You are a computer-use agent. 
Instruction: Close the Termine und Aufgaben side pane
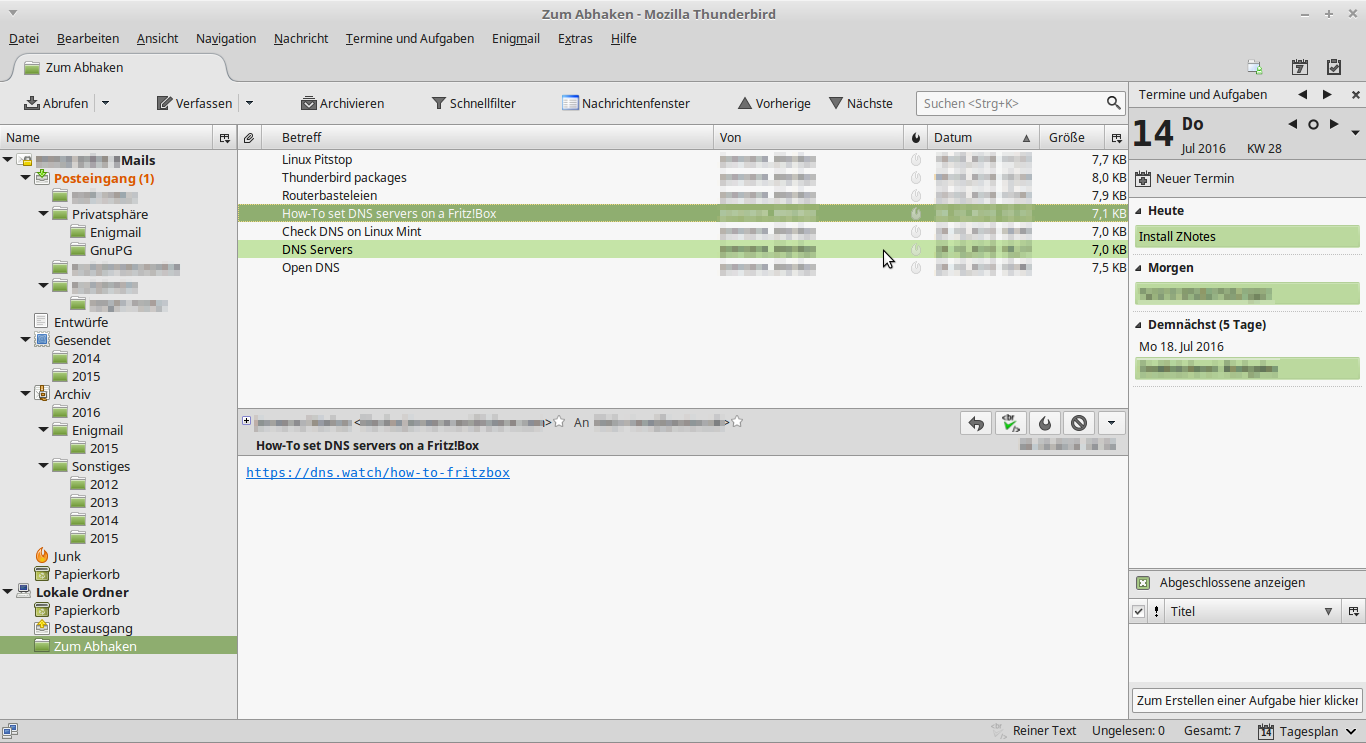pyautogui.click(x=1356, y=95)
